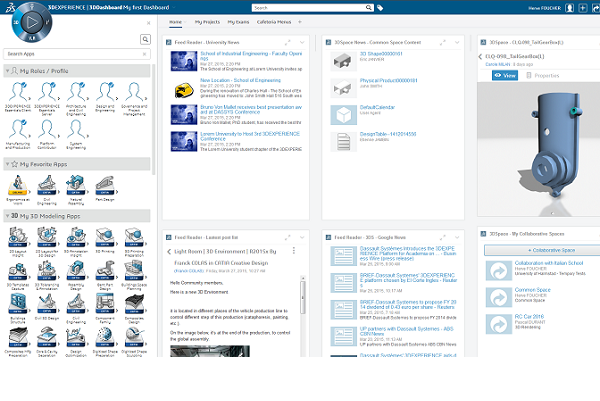The image size is (600, 401).
Task: Select the Platform Contributor role
Action: pyautogui.click(x=47, y=134)
